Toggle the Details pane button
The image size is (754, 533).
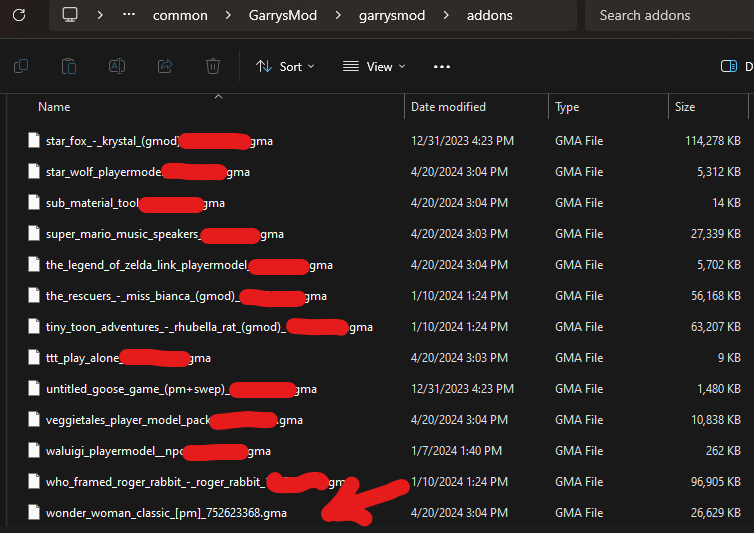737,66
